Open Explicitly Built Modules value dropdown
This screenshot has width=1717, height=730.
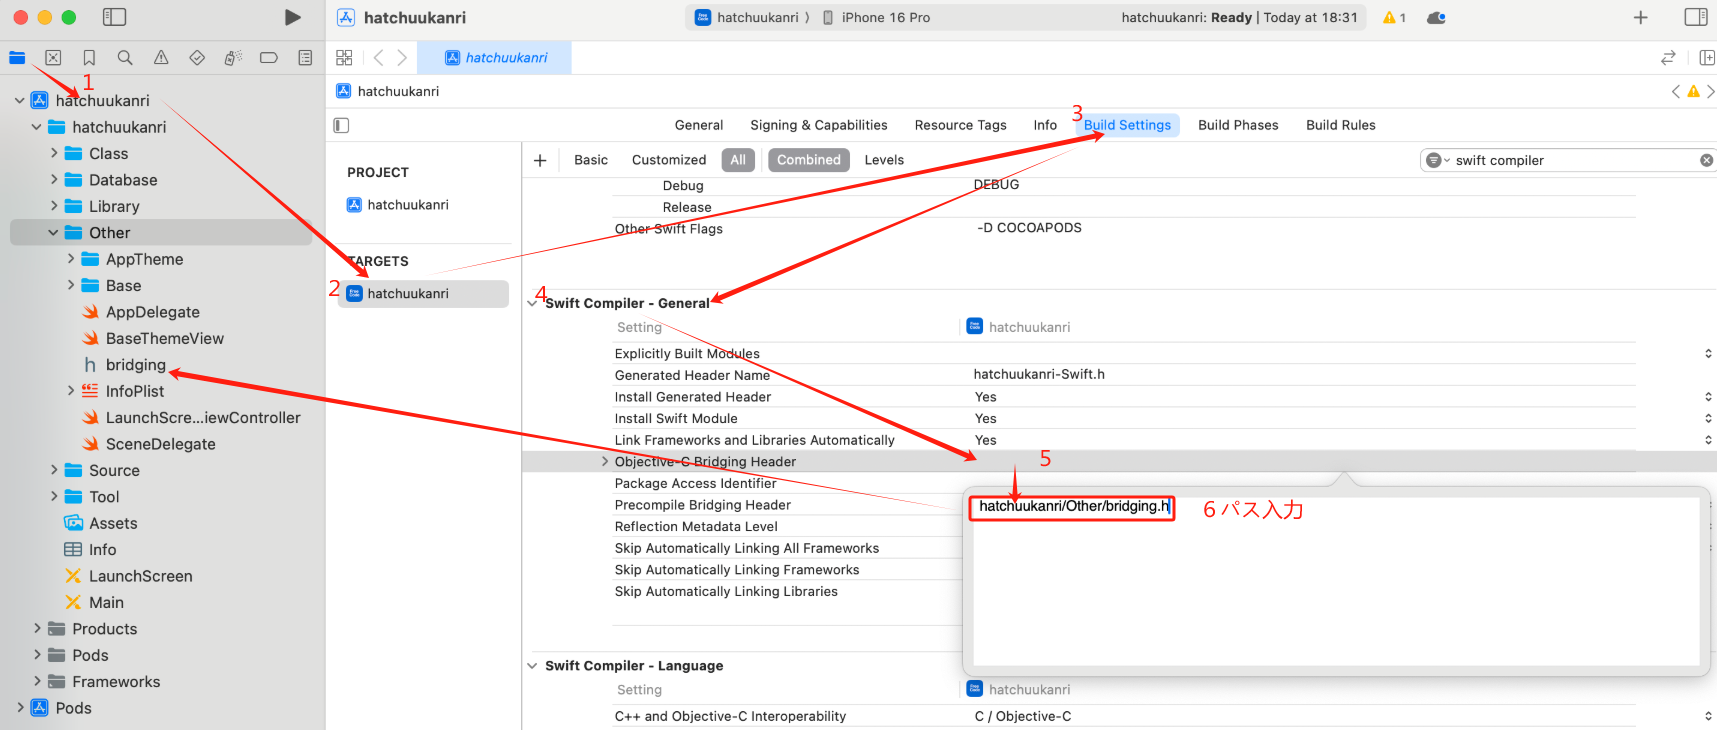[x=1708, y=354]
